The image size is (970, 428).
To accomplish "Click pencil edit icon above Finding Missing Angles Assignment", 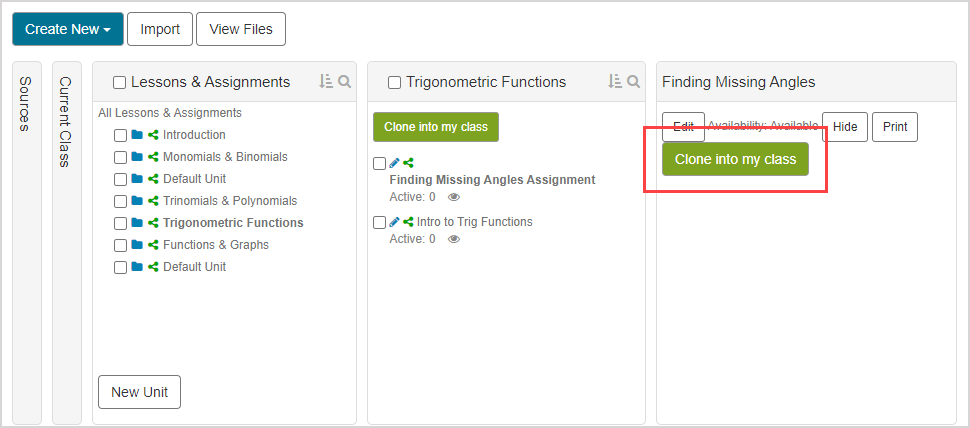I will (x=395, y=163).
